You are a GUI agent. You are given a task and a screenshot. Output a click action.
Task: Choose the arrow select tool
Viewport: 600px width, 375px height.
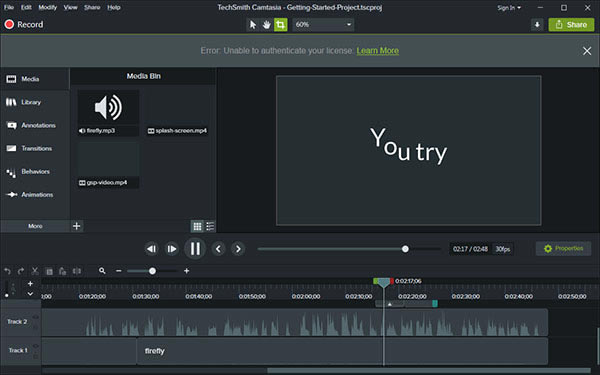pos(253,25)
